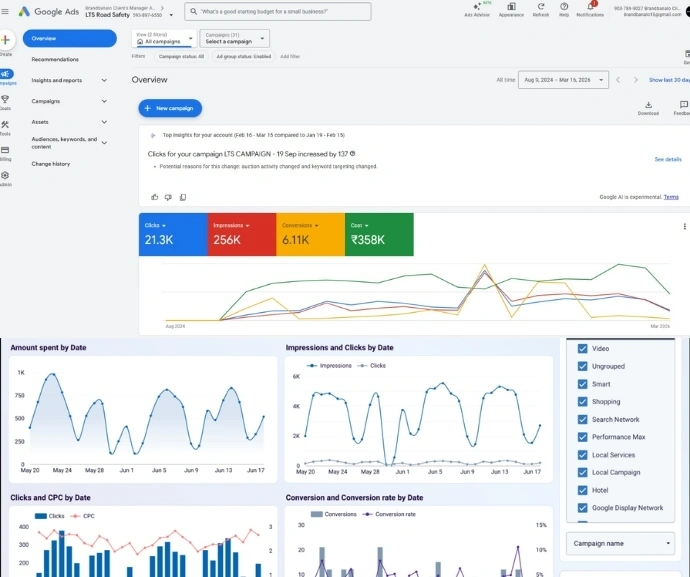Click the New campaign button

pyautogui.click(x=170, y=108)
